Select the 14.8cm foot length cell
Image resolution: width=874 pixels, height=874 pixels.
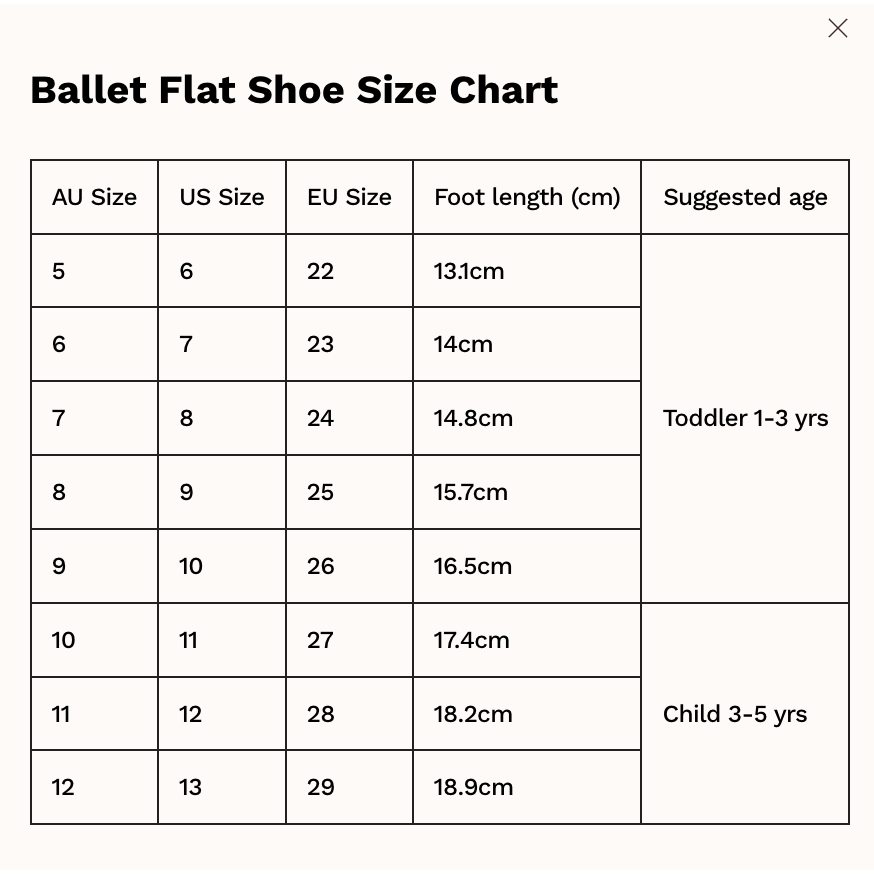point(527,418)
